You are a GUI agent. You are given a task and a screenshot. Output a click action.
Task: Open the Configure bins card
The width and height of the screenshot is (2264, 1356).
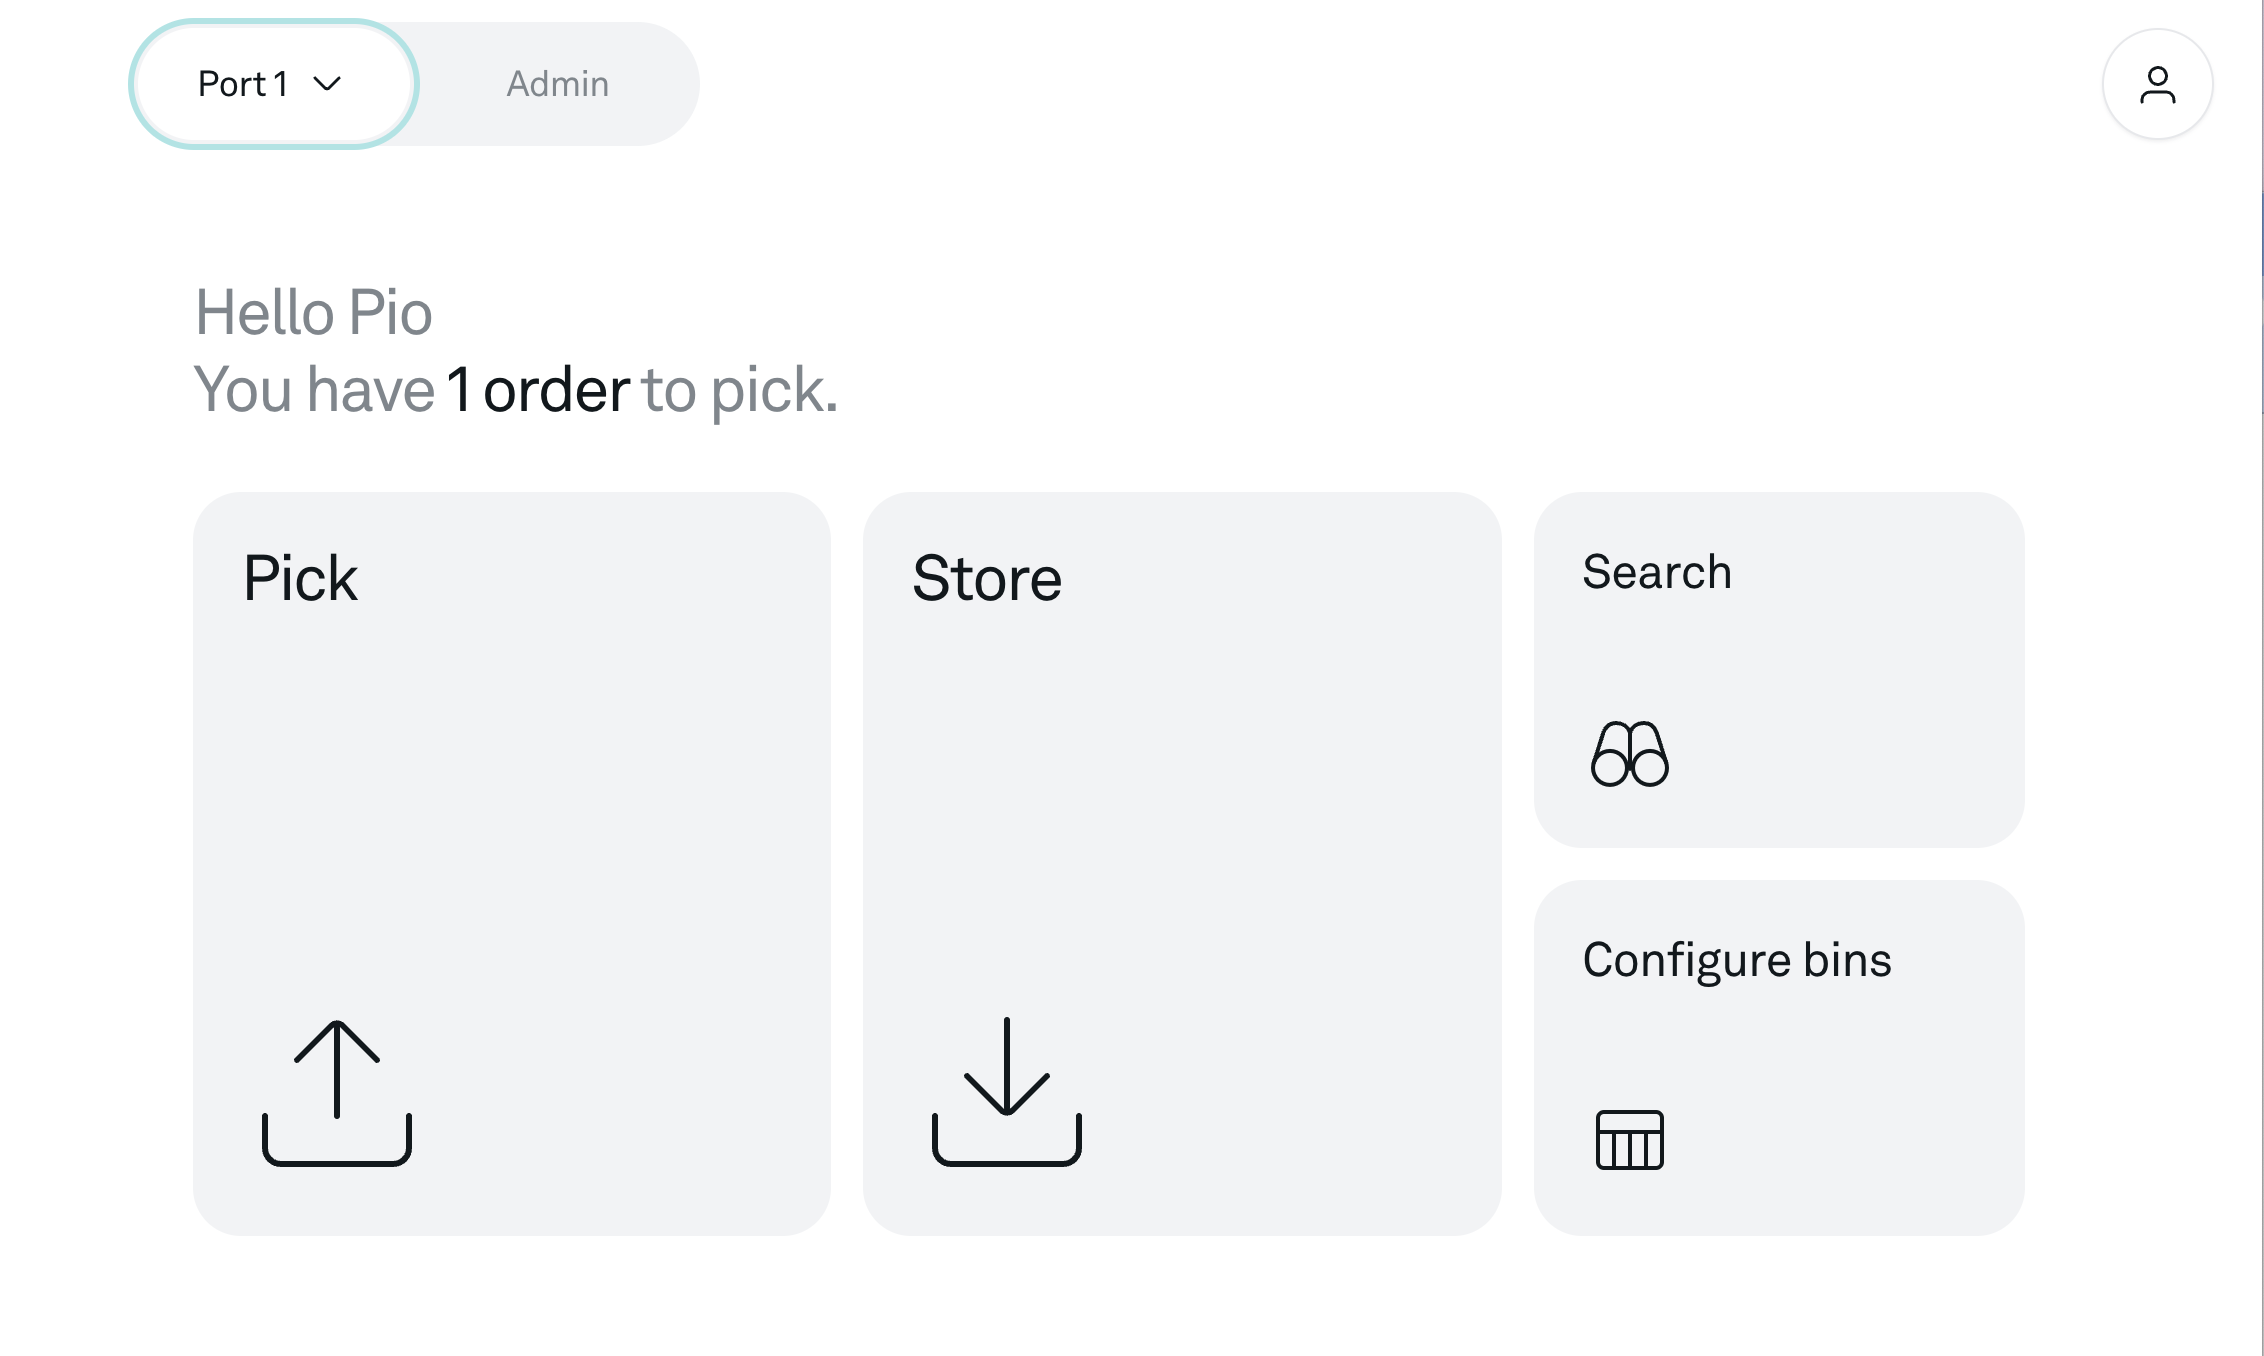pyautogui.click(x=1779, y=1058)
